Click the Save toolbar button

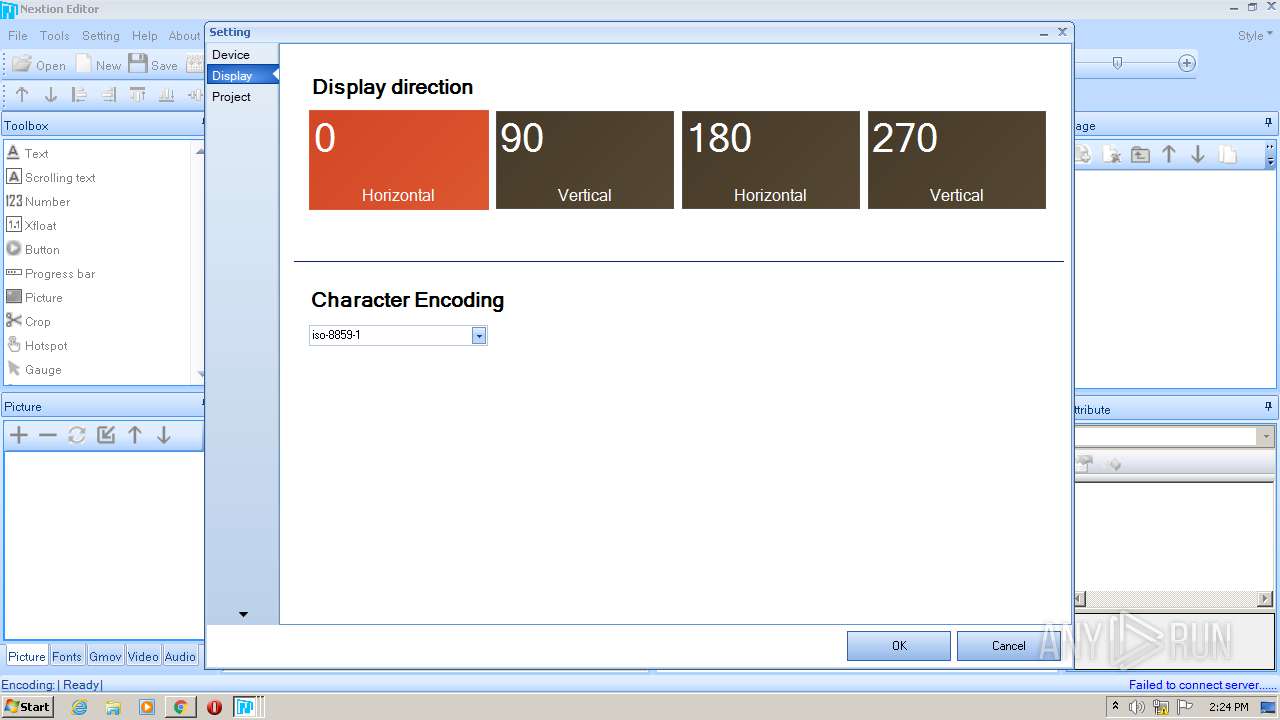tap(153, 64)
